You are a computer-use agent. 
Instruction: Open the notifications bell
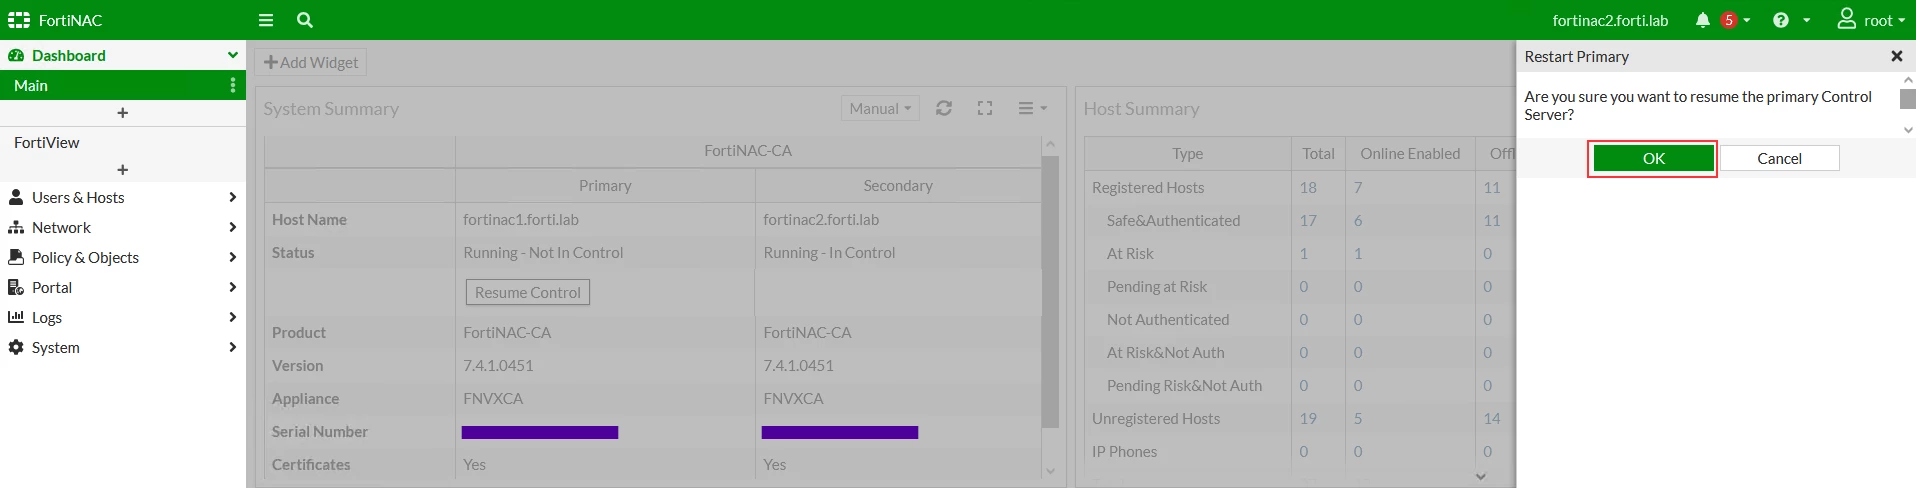pyautogui.click(x=1703, y=20)
